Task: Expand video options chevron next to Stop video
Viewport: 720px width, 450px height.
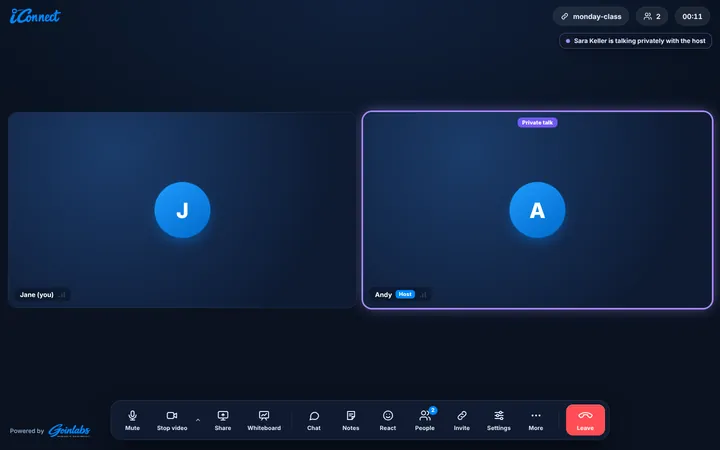Action: coord(198,420)
